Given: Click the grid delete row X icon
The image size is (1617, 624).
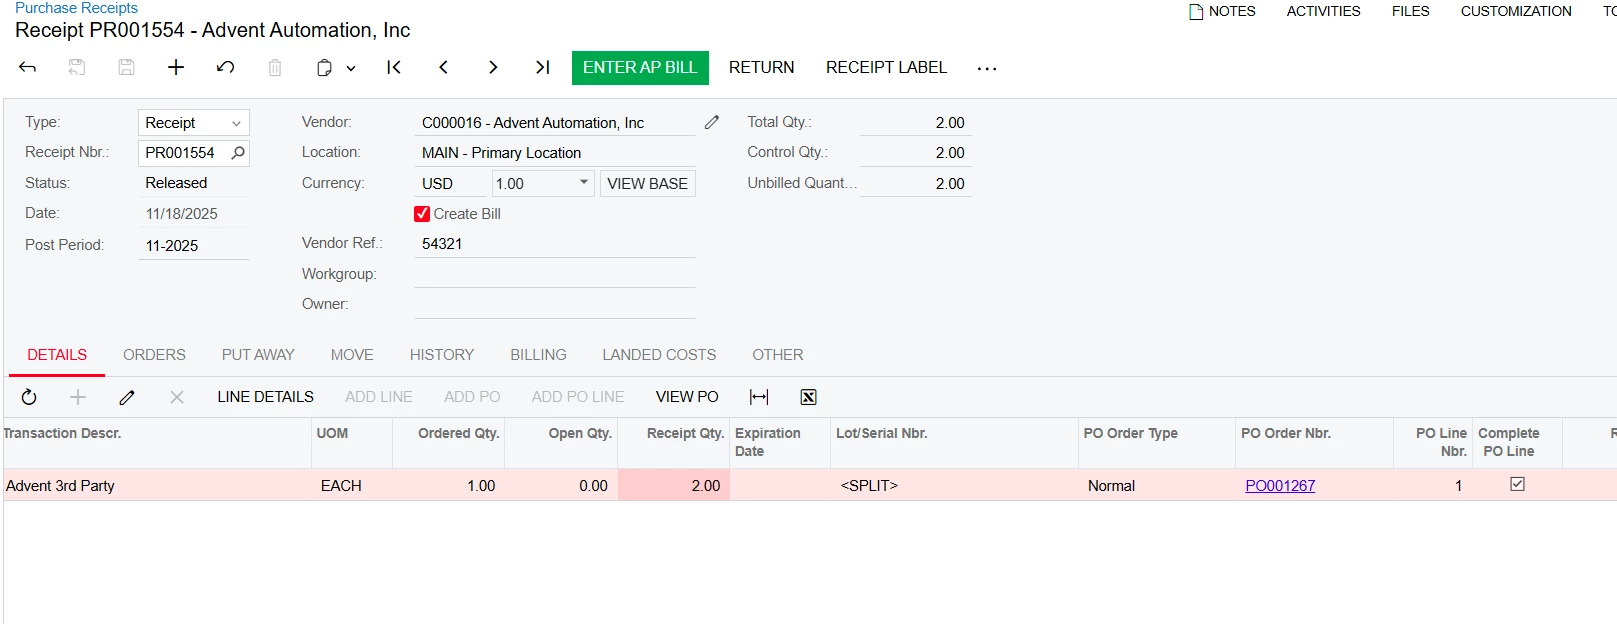Looking at the screenshot, I should pos(177,397).
